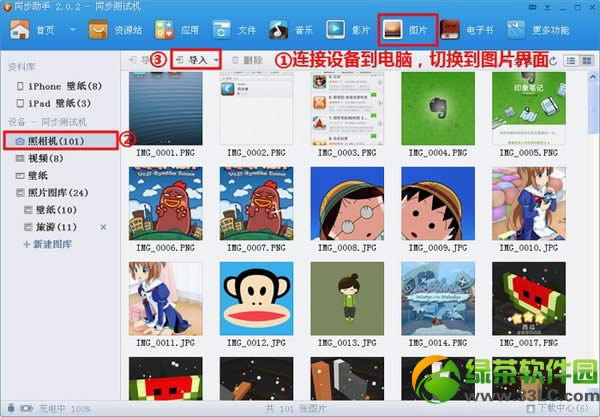Click the 影片 play icon
600x417 pixels.
tap(335, 29)
